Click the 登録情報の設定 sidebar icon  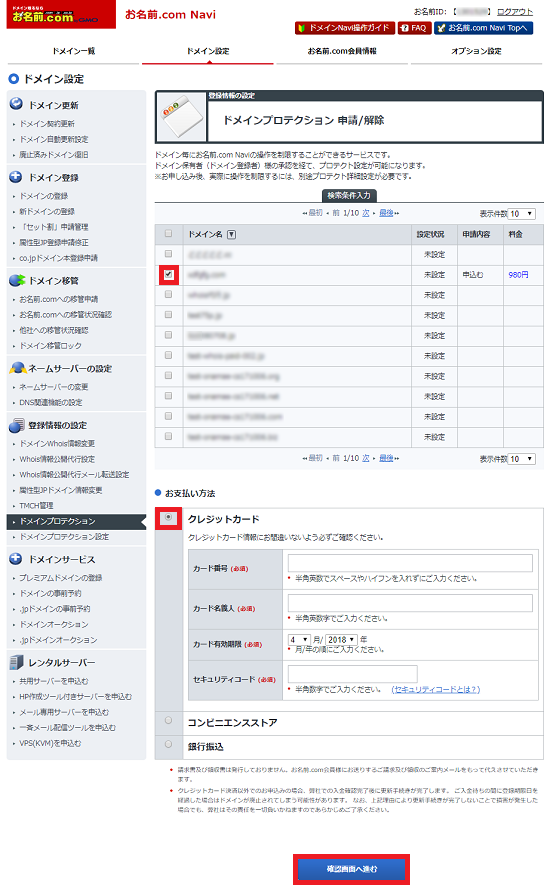(x=17, y=425)
